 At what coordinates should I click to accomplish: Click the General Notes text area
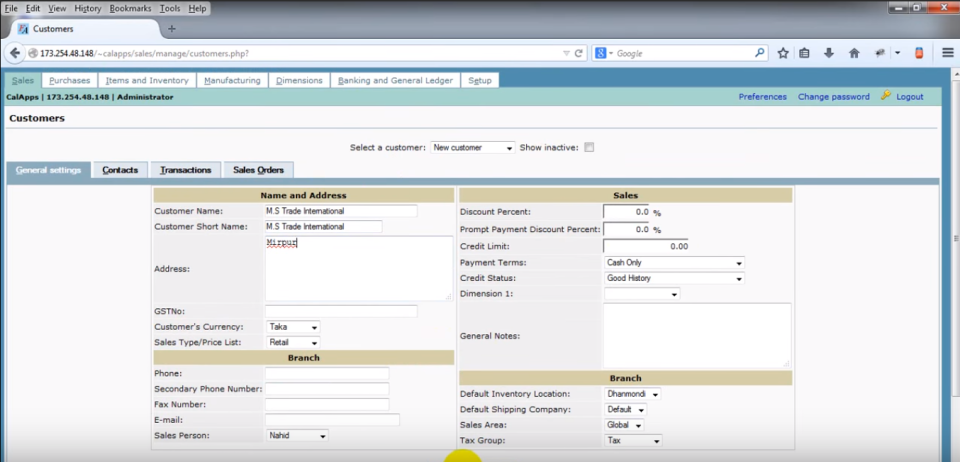click(697, 335)
